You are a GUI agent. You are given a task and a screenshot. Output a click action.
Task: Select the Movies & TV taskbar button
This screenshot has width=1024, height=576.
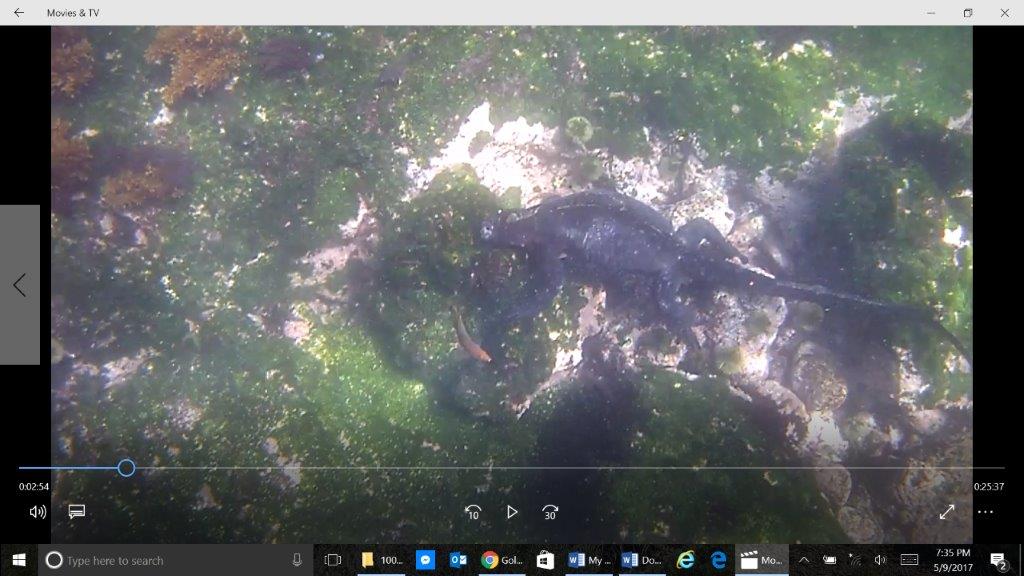point(762,560)
